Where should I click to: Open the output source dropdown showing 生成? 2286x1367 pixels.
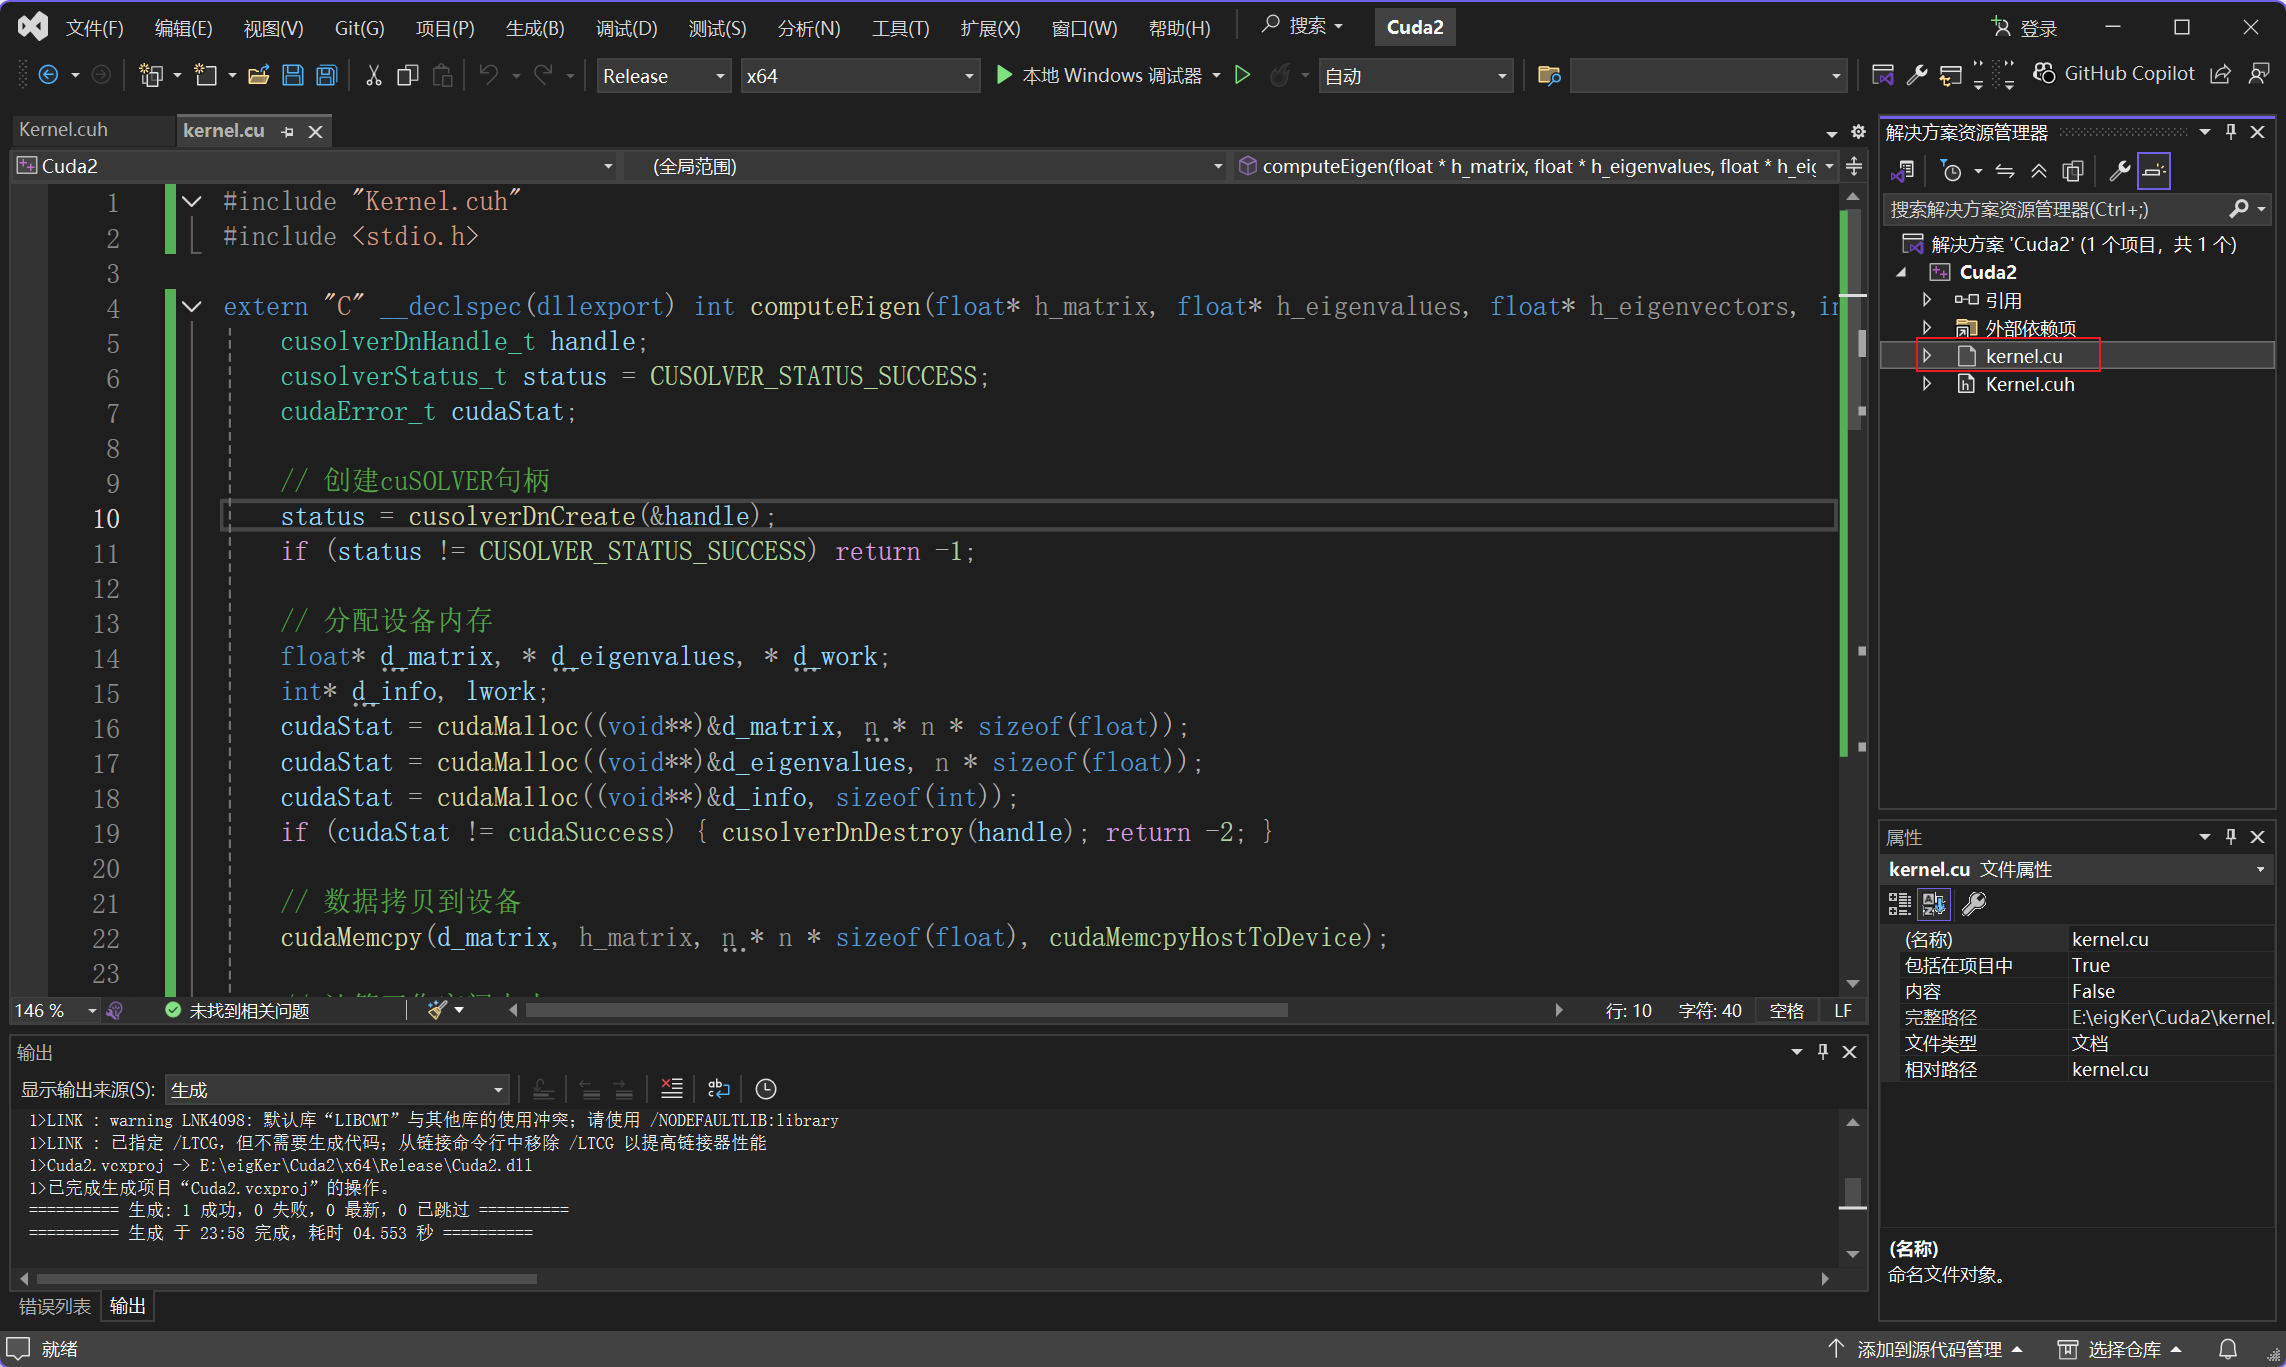tap(337, 1089)
